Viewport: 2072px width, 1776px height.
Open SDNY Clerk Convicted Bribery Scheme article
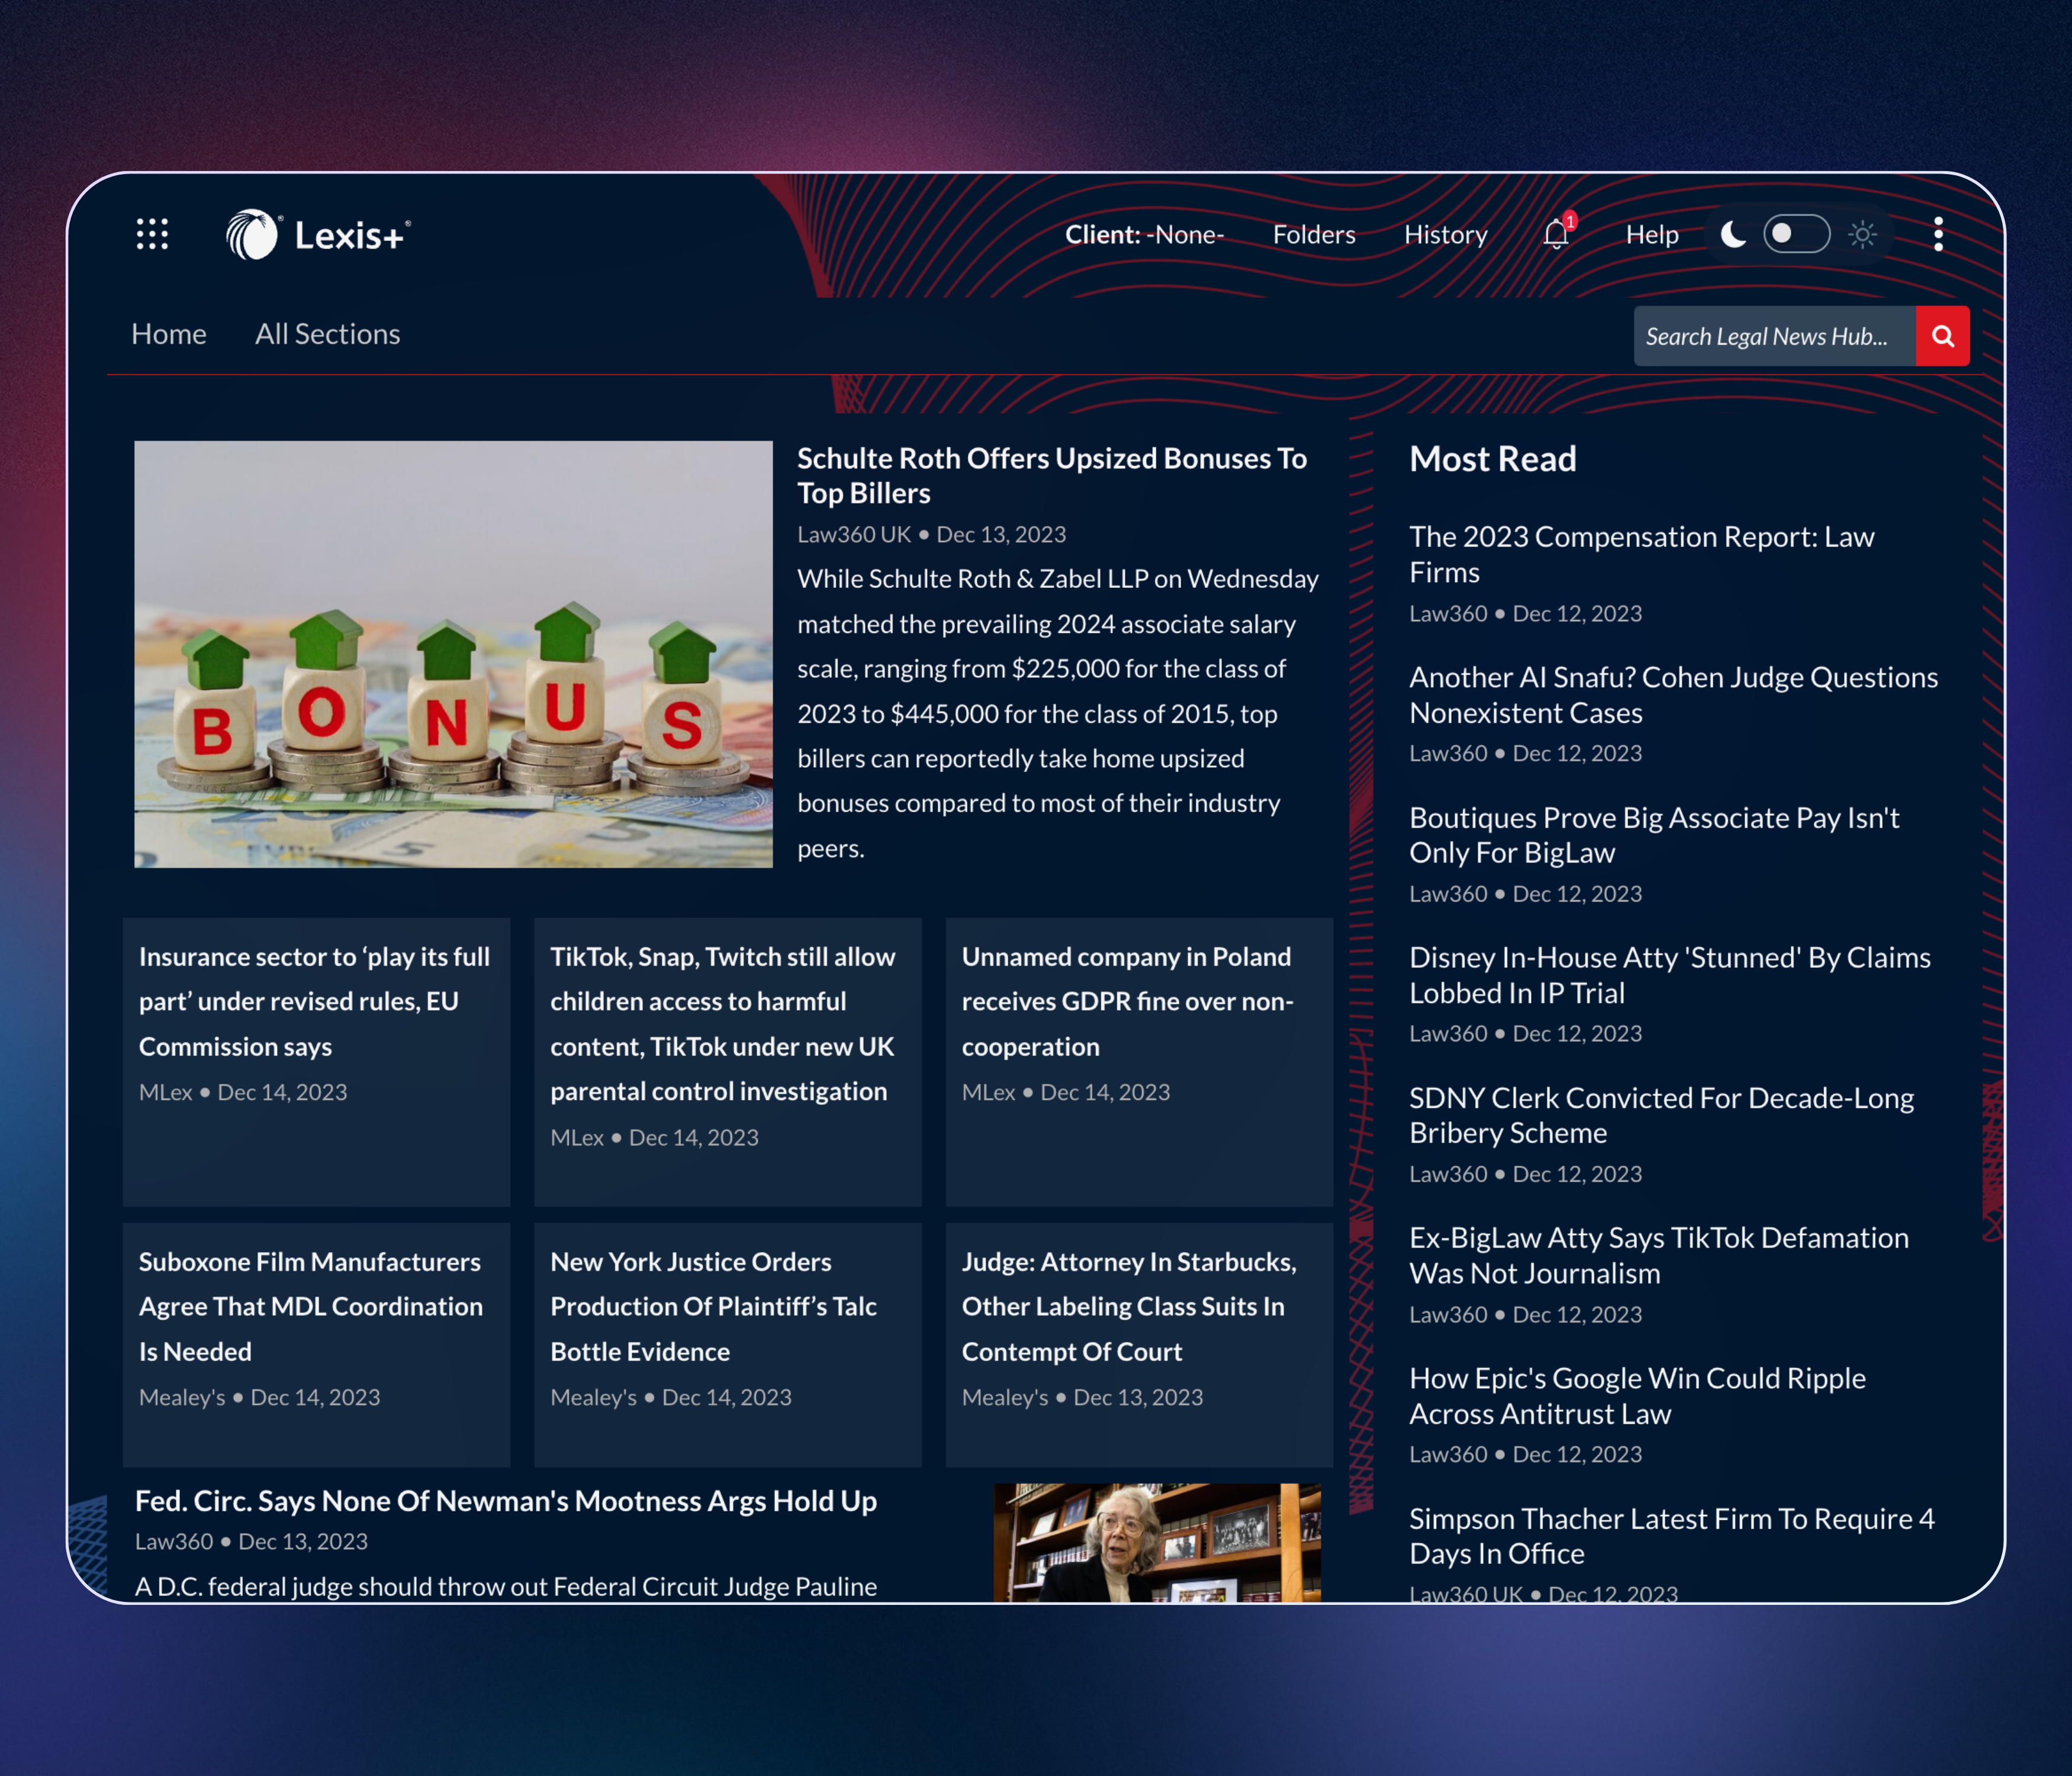click(x=1661, y=1115)
